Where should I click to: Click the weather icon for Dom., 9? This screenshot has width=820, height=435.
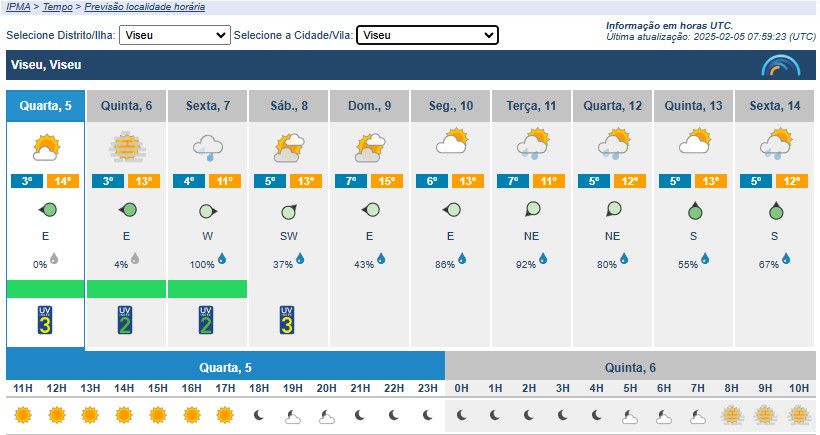tap(370, 147)
